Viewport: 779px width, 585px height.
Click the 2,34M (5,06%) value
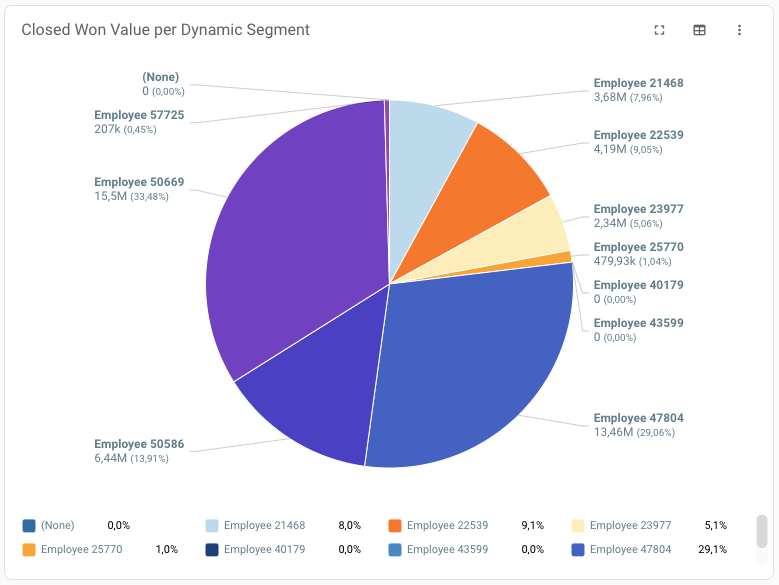point(628,223)
